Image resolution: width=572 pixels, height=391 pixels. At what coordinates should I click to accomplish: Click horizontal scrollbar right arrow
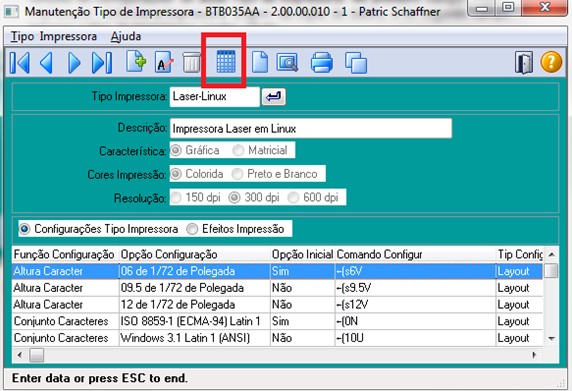coord(534,355)
